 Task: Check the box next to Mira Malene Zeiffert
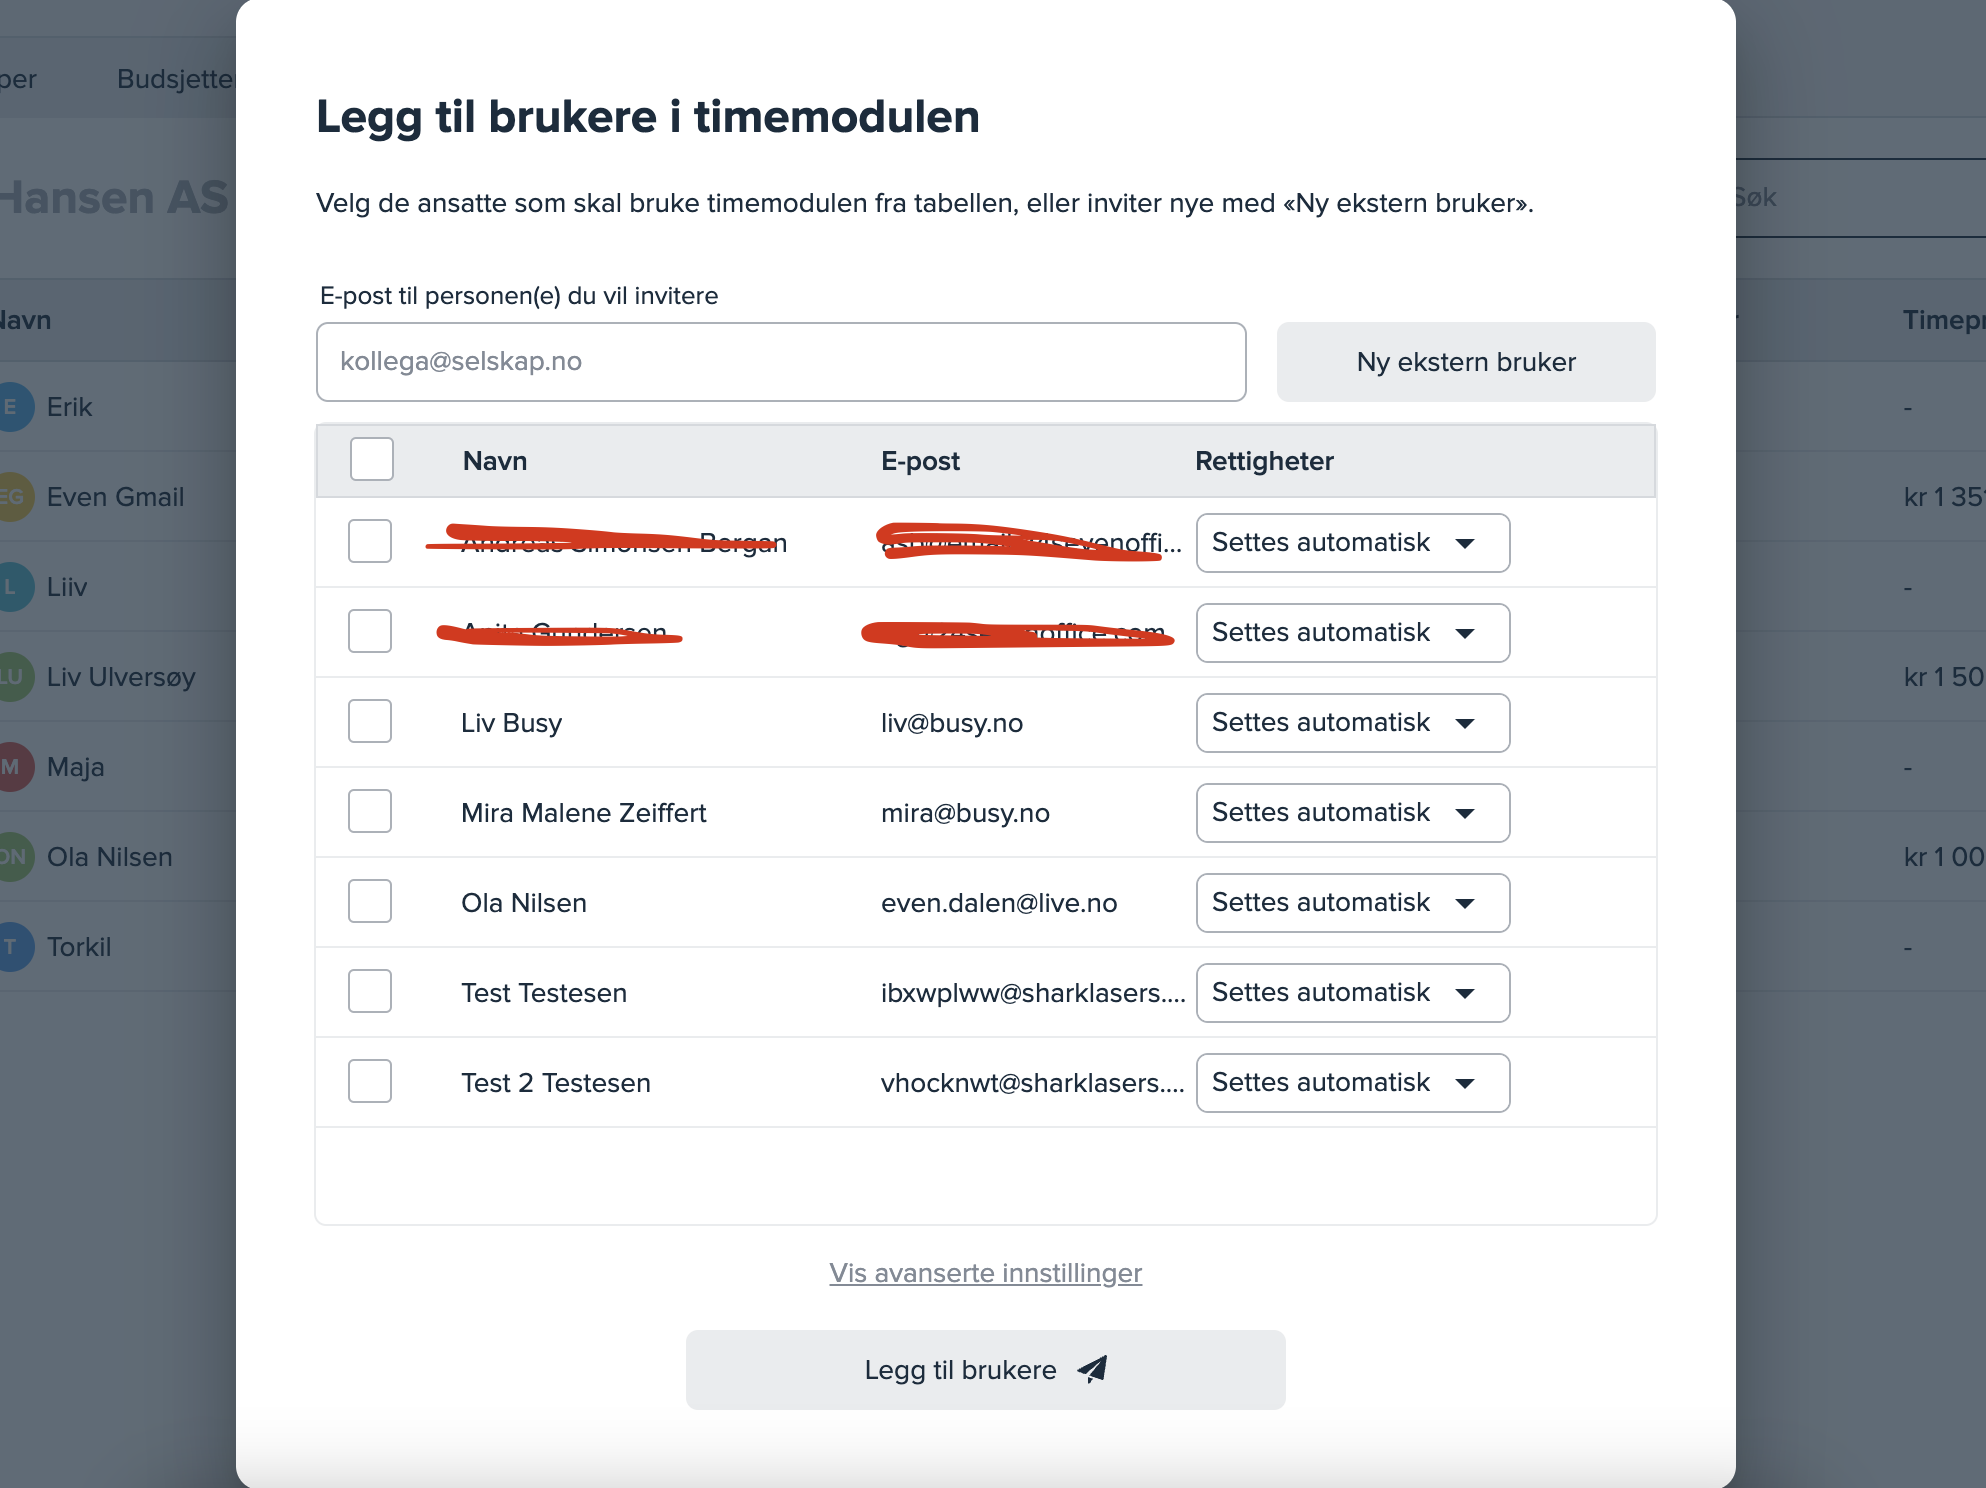click(370, 811)
